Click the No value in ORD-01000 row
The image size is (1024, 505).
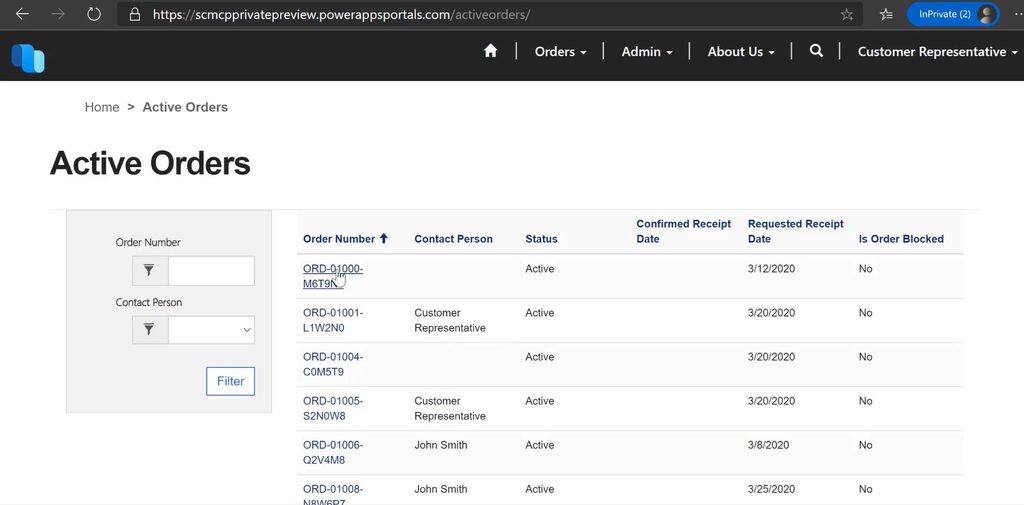click(865, 269)
